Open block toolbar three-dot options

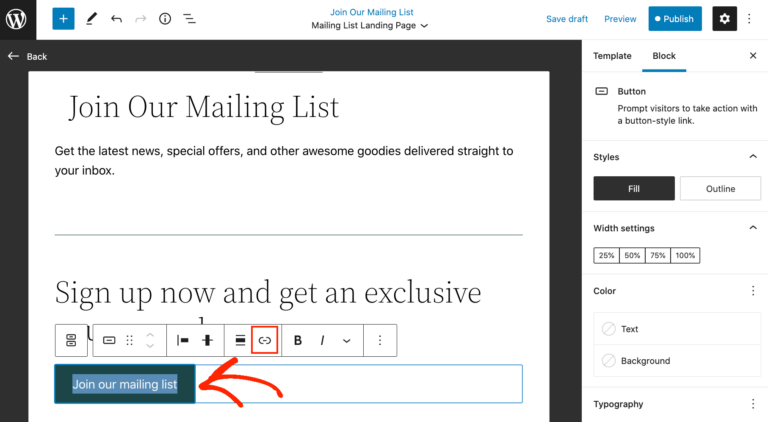[x=380, y=340]
